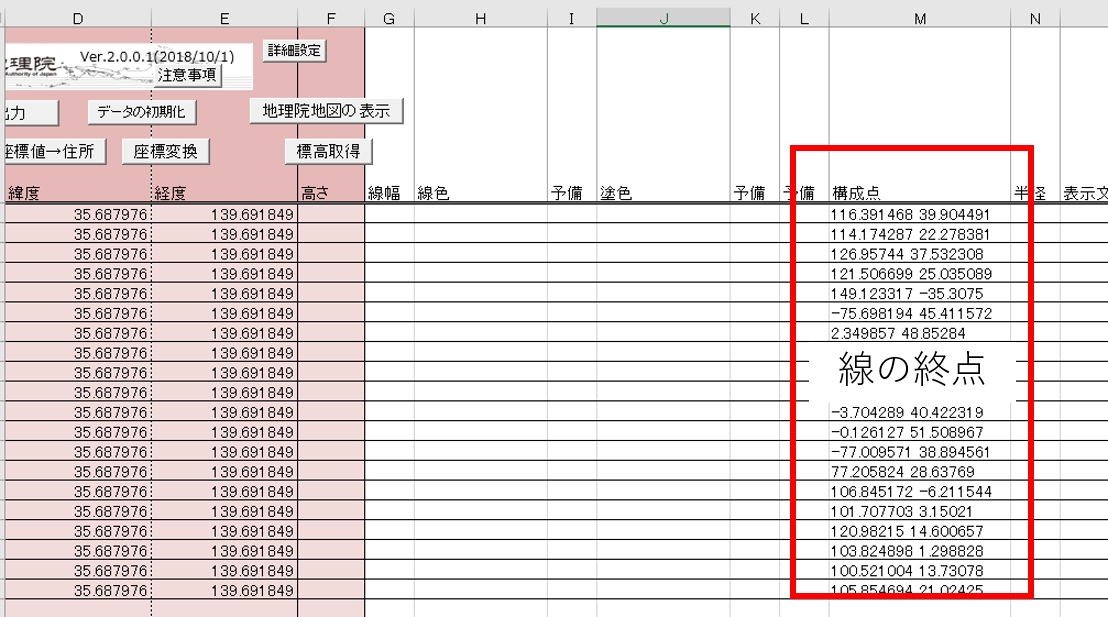Click データの初期化 to reset data
Viewport: 1108px width, 617px height.
pyautogui.click(x=141, y=112)
